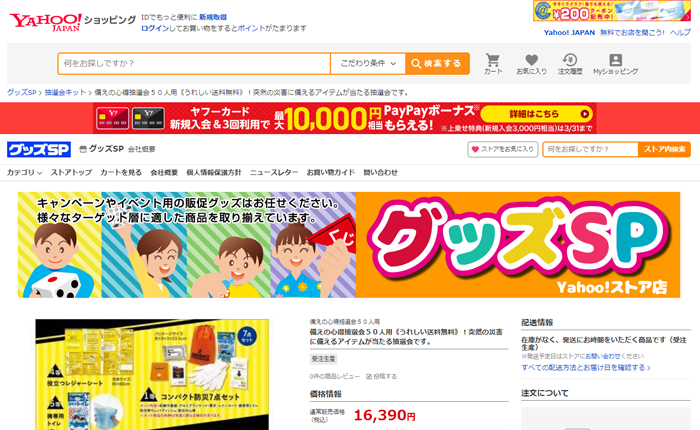This screenshot has width=700, height=430.
Task: Click the 検索する search button
Action: pos(437,63)
